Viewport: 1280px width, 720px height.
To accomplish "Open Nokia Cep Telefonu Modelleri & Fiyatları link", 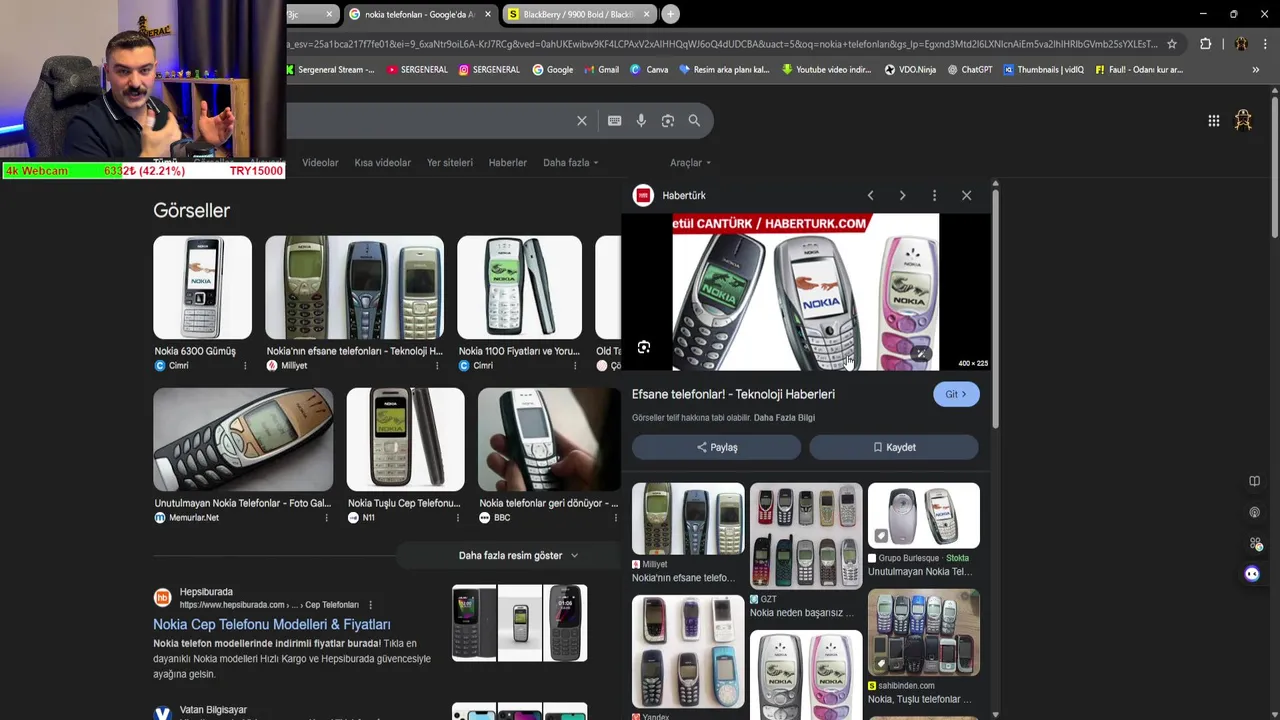I will (271, 625).
